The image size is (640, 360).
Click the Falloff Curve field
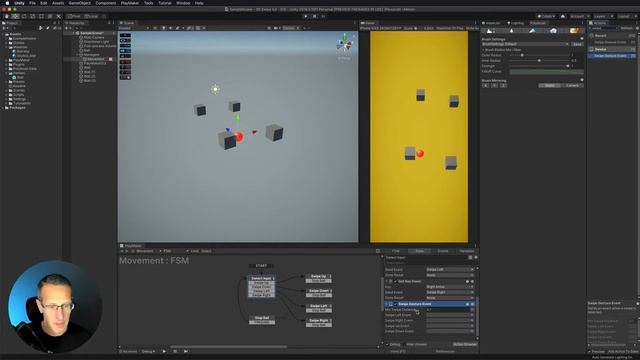click(x=547, y=71)
